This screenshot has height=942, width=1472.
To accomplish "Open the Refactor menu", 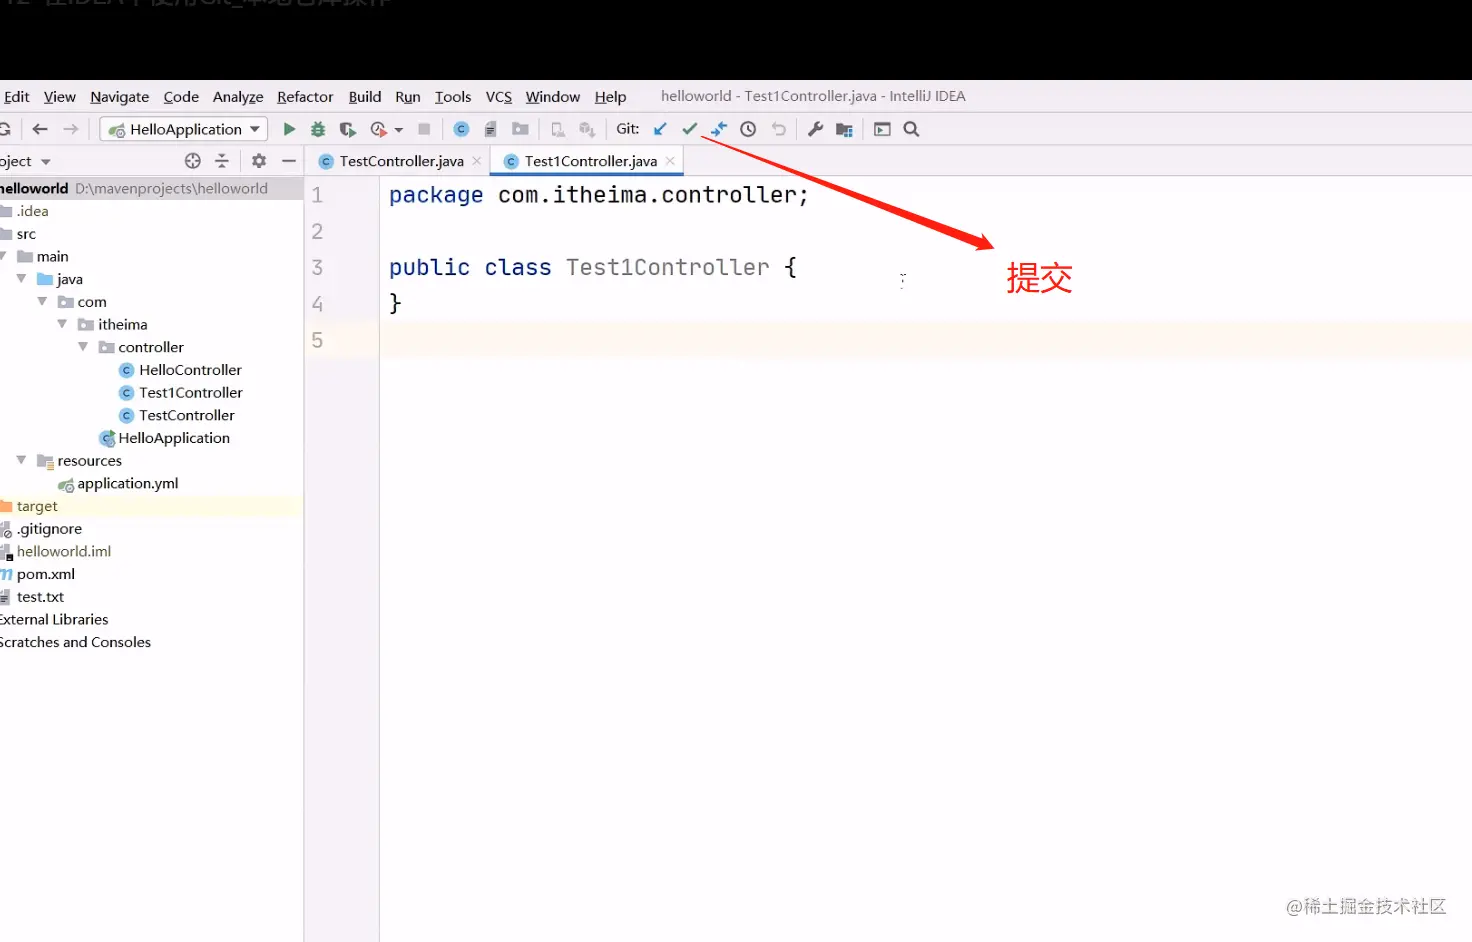I will pos(305,97).
